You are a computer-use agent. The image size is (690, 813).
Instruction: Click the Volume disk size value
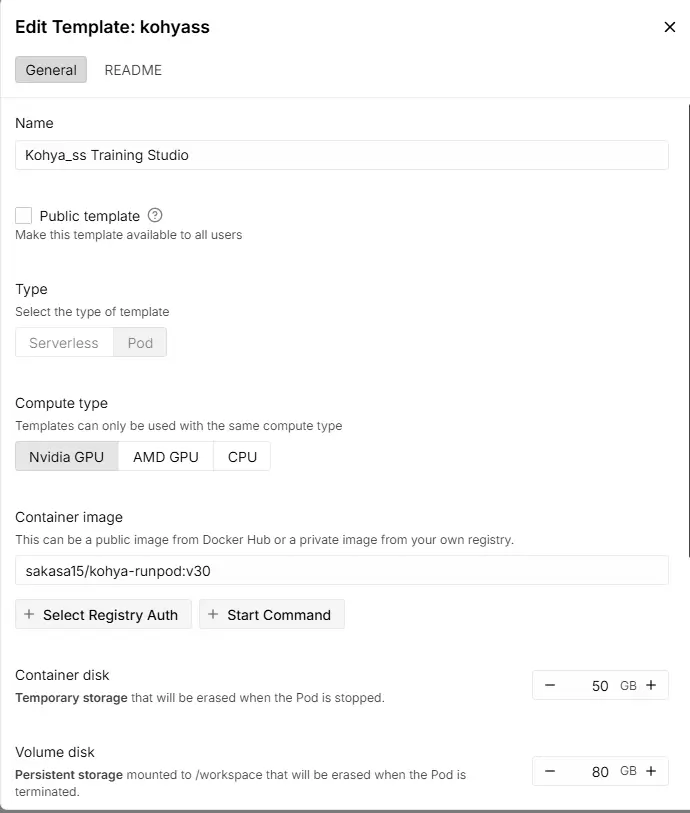point(599,772)
